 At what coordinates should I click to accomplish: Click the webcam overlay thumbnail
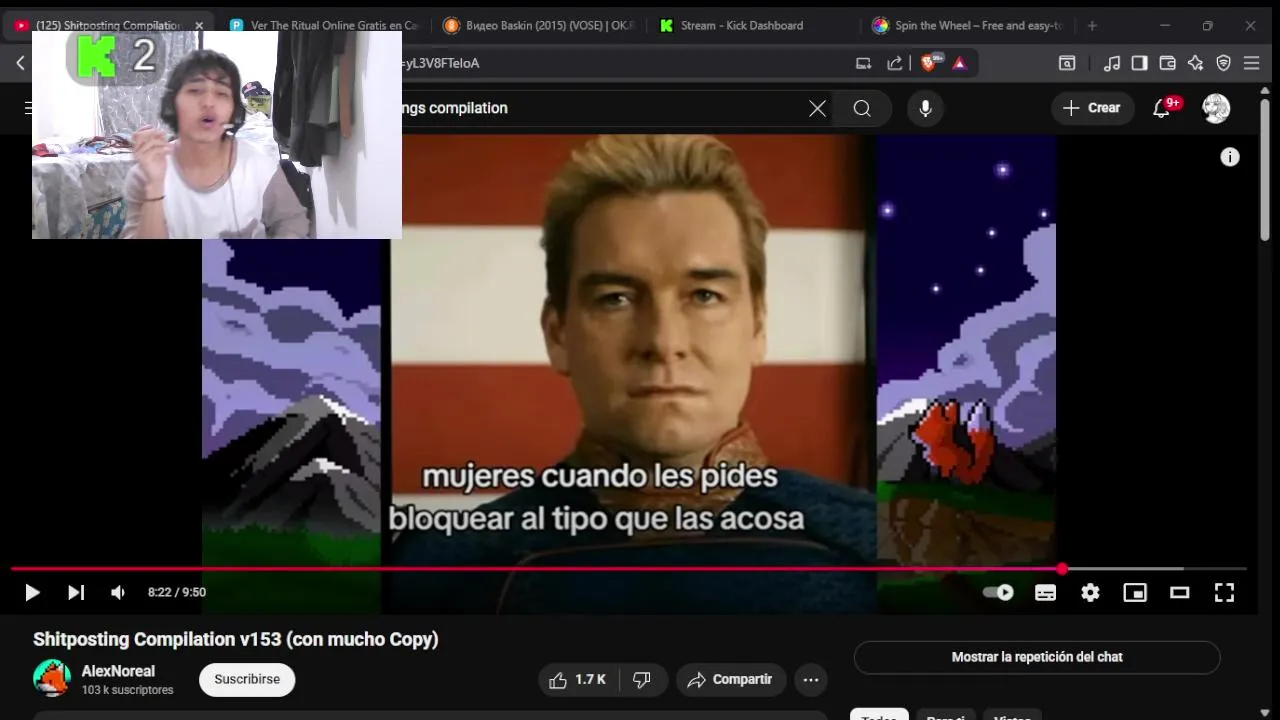pos(217,135)
